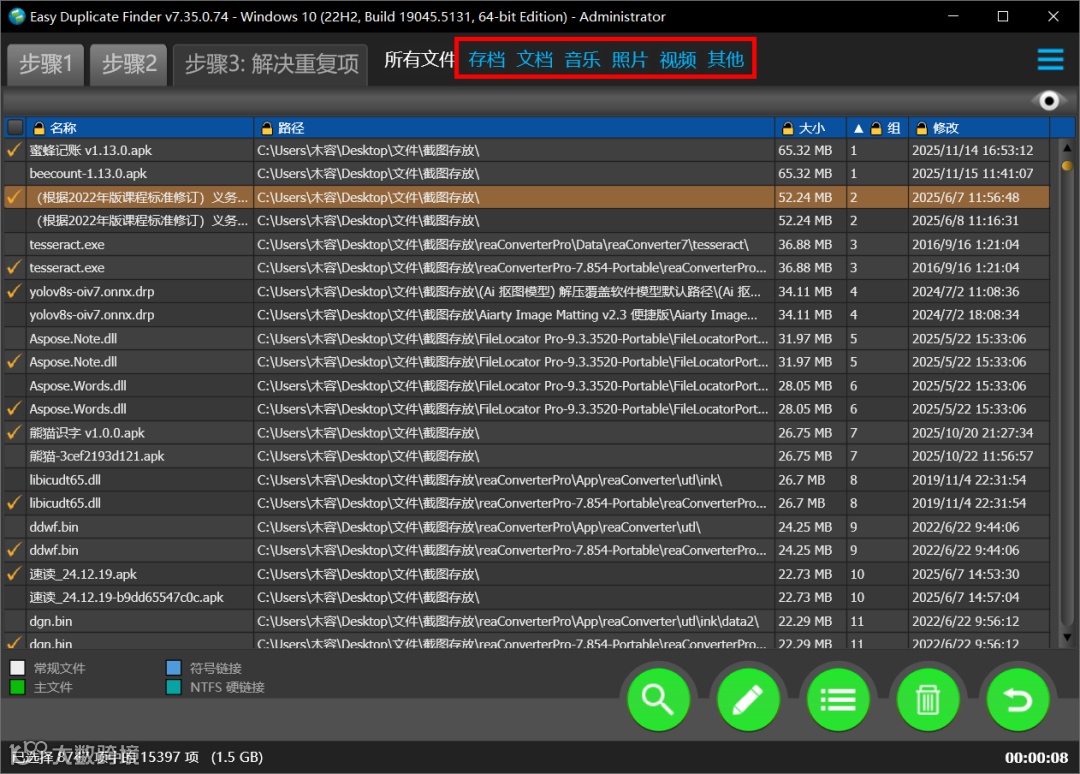Screen dimensions: 1080x774
Task: Uncheck yolov8s-oiv7.onnx.drp modified 11:08:36
Action: coord(14,291)
